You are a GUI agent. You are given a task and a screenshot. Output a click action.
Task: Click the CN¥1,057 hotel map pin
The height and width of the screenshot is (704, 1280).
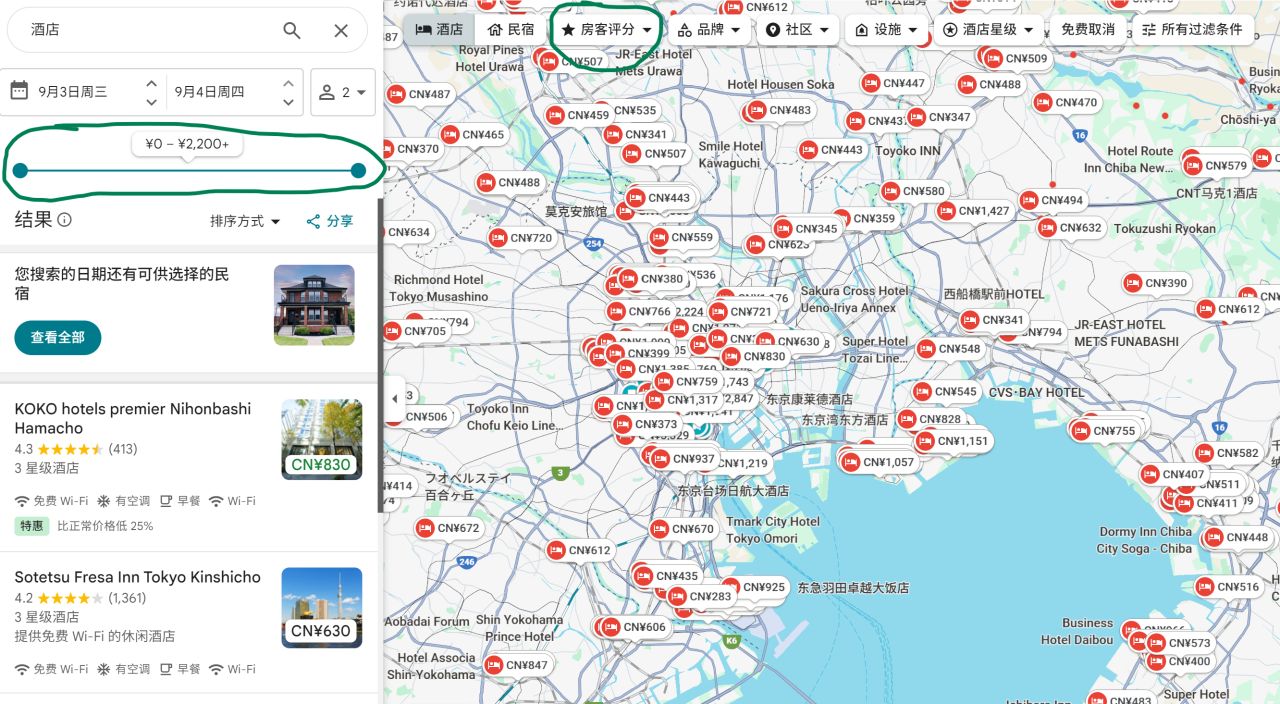click(x=879, y=462)
